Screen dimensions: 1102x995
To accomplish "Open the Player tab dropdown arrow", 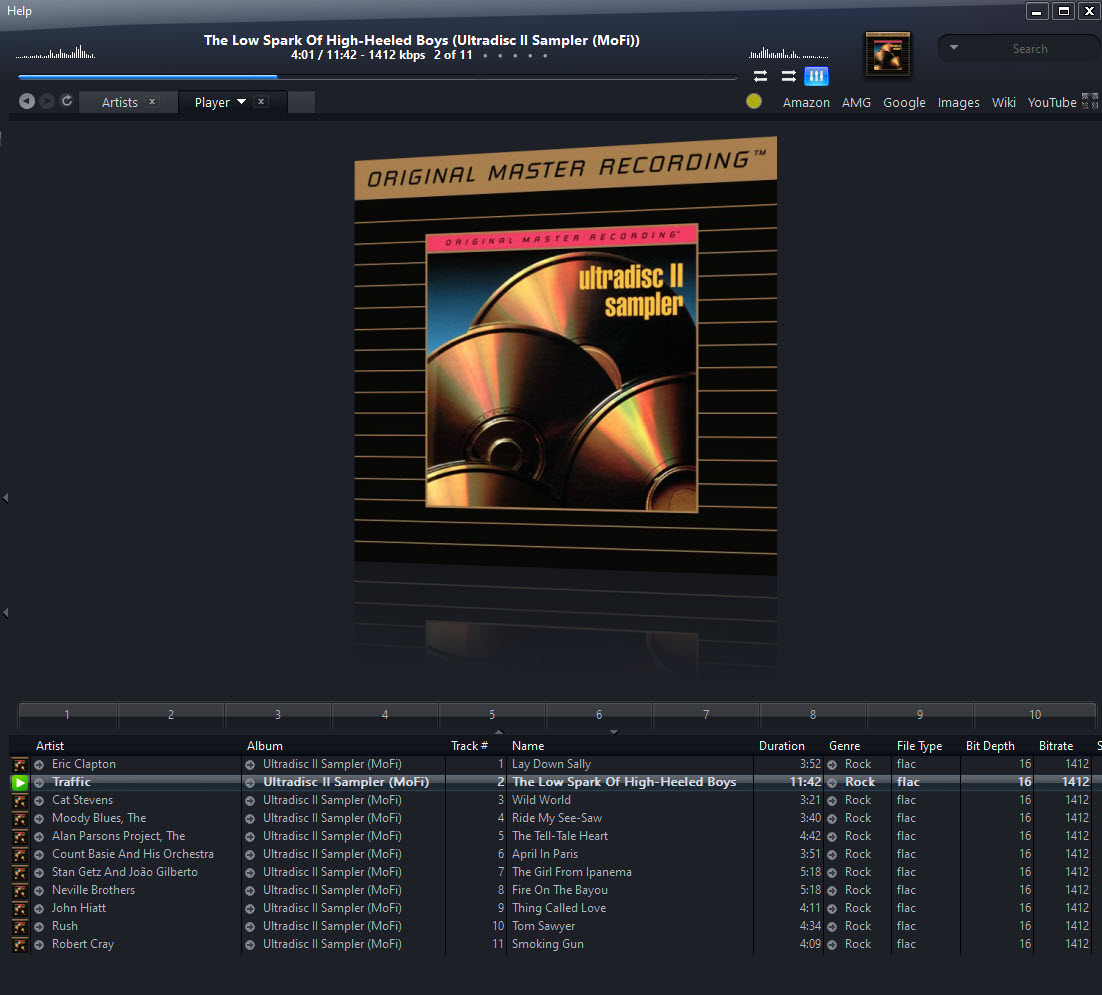I will click(242, 102).
